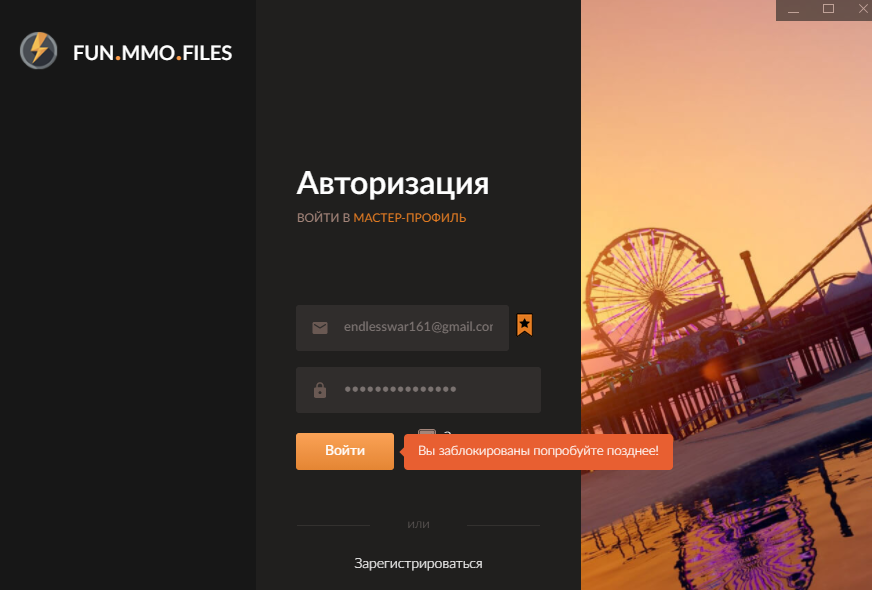Toggle the checkbox above the error tooltip

click(x=426, y=433)
